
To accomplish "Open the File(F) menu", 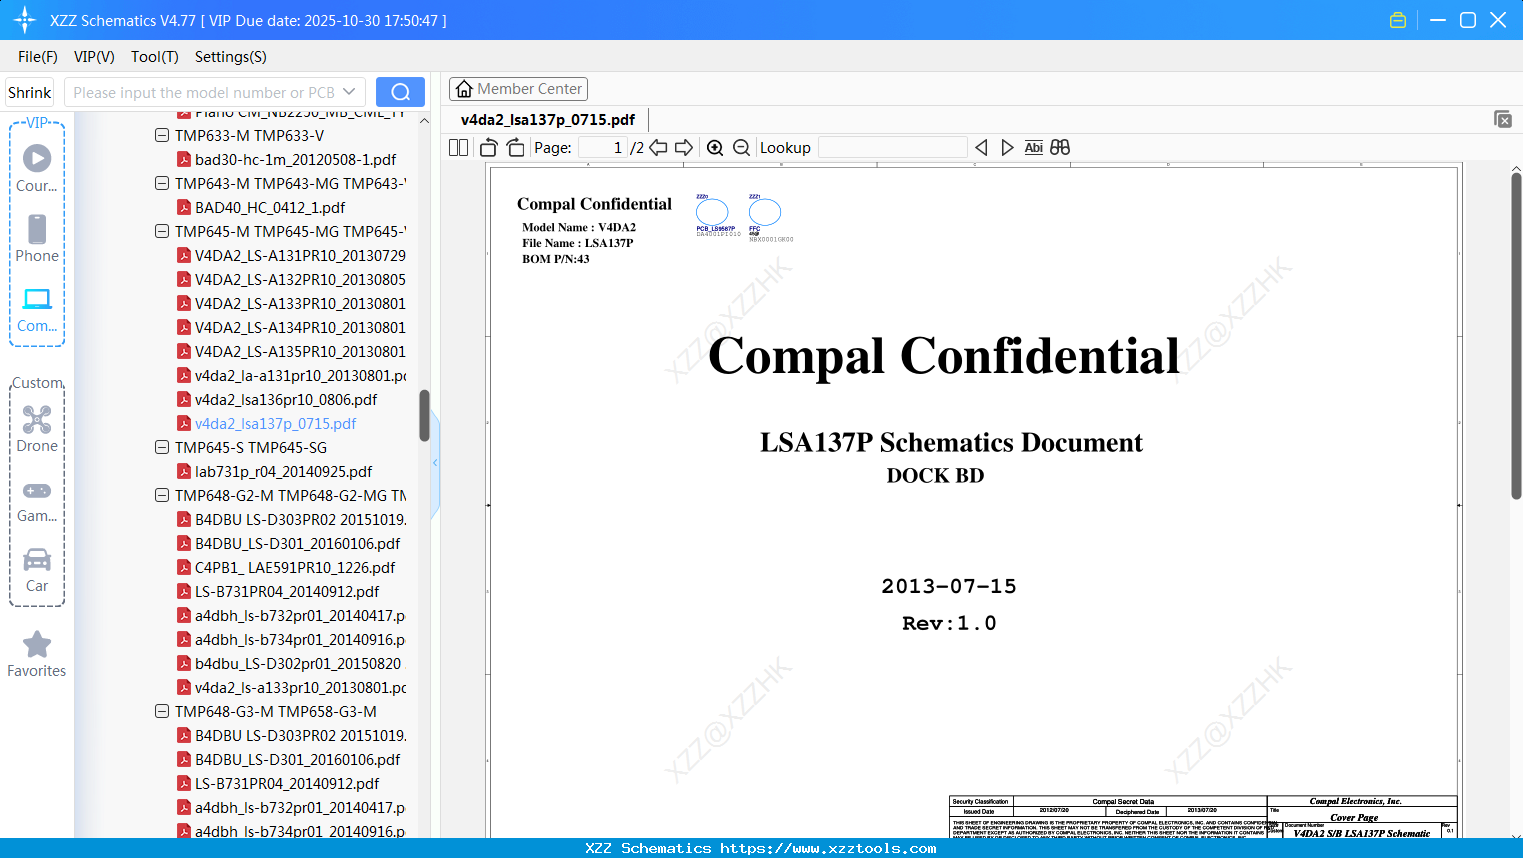I will 38,57.
